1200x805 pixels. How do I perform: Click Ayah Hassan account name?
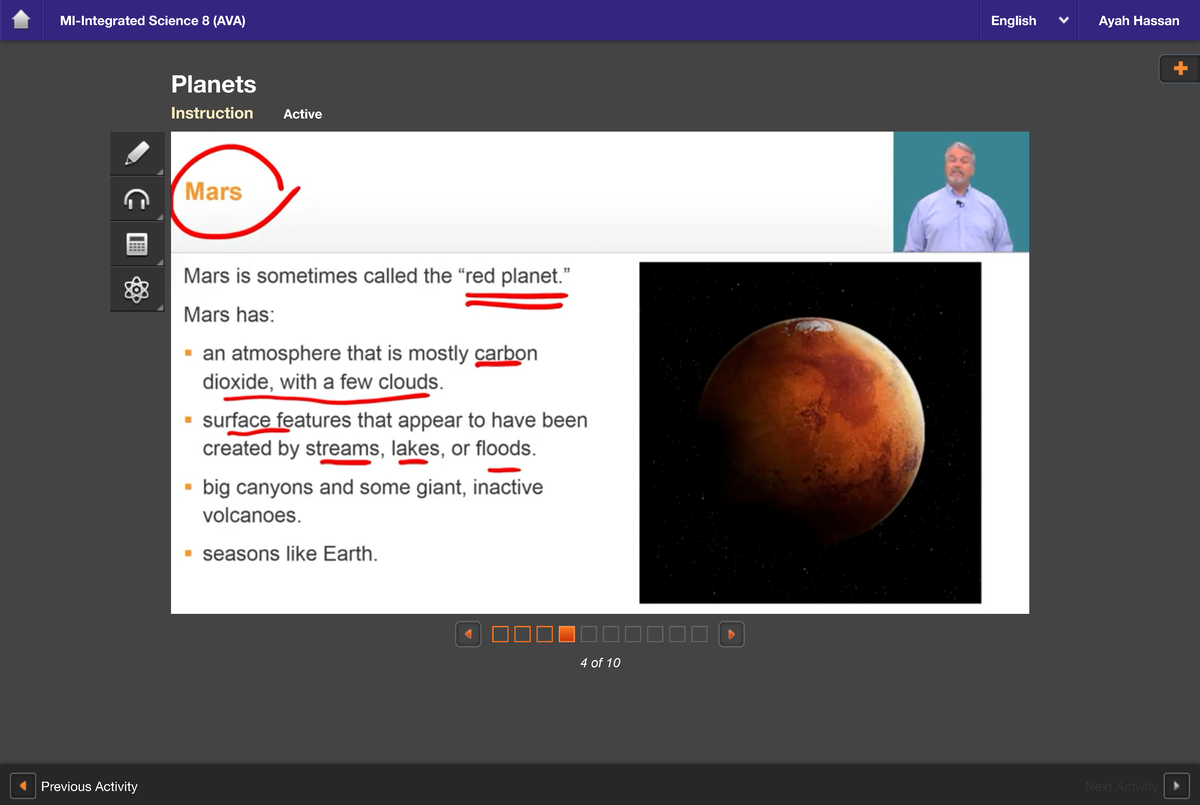pos(1139,20)
